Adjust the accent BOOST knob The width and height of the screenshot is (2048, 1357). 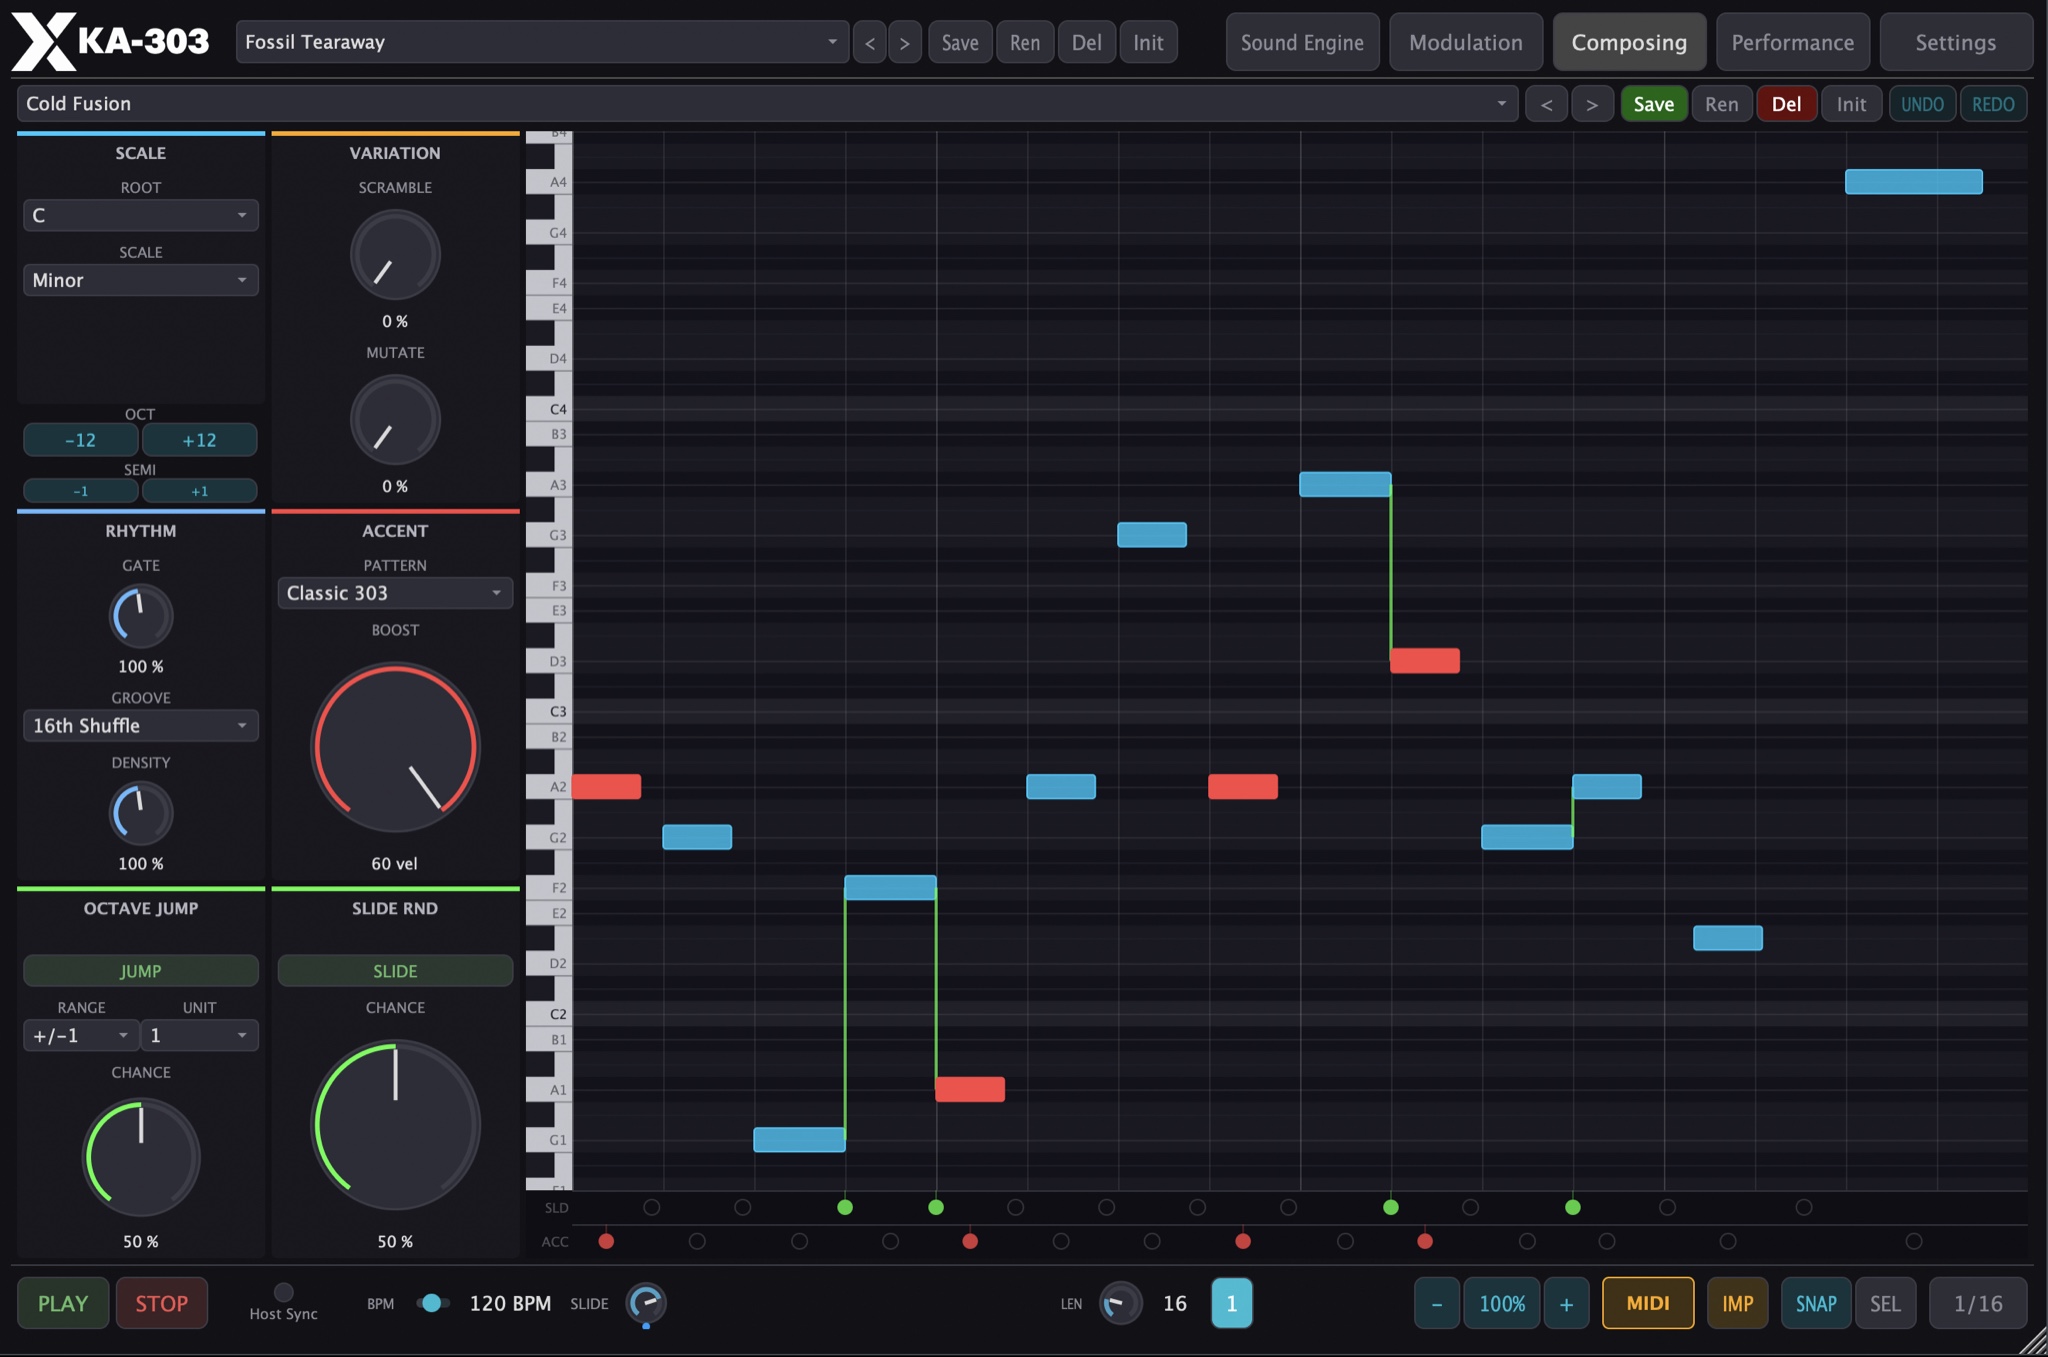pos(395,748)
